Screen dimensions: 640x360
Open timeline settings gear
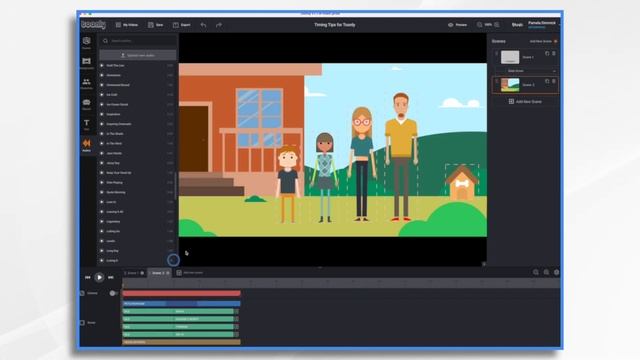pyautogui.click(x=556, y=272)
